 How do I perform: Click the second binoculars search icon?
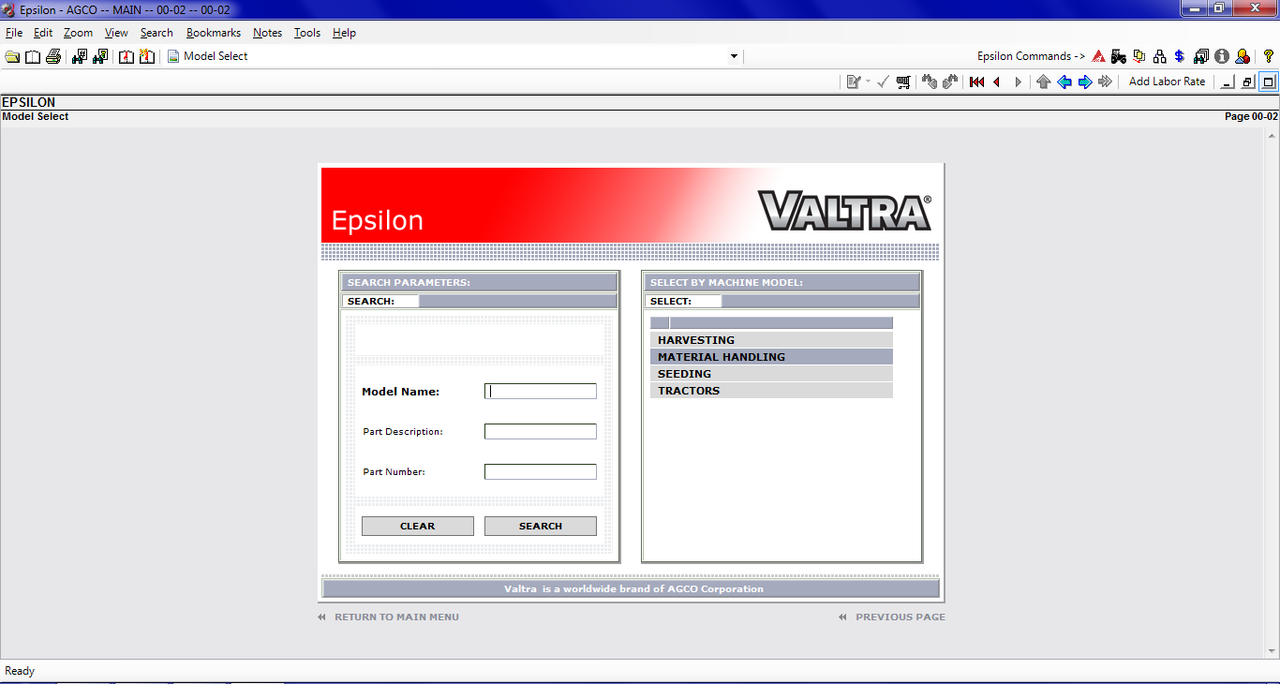coord(100,56)
